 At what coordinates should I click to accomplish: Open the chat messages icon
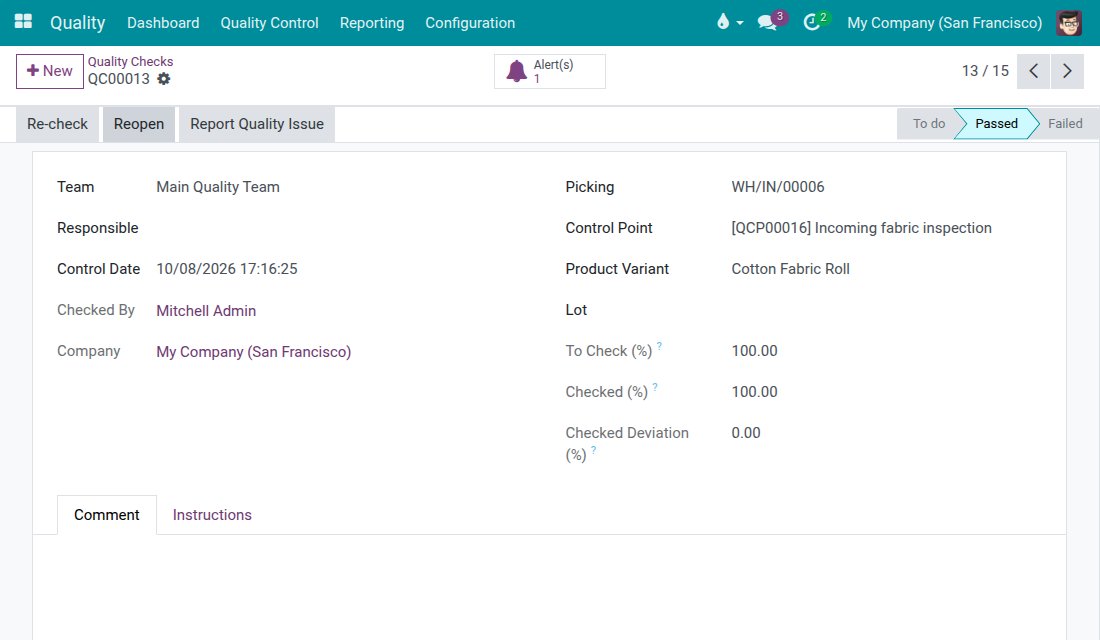pyautogui.click(x=767, y=22)
